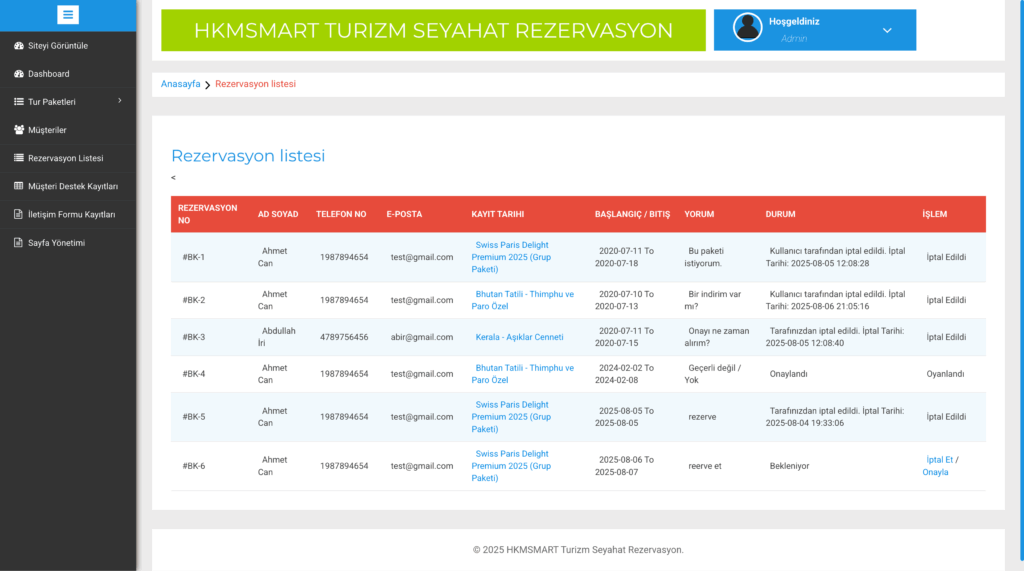1024x571 pixels.
Task: Click the Siteyi Görüntüle sidebar icon
Action: click(x=19, y=46)
